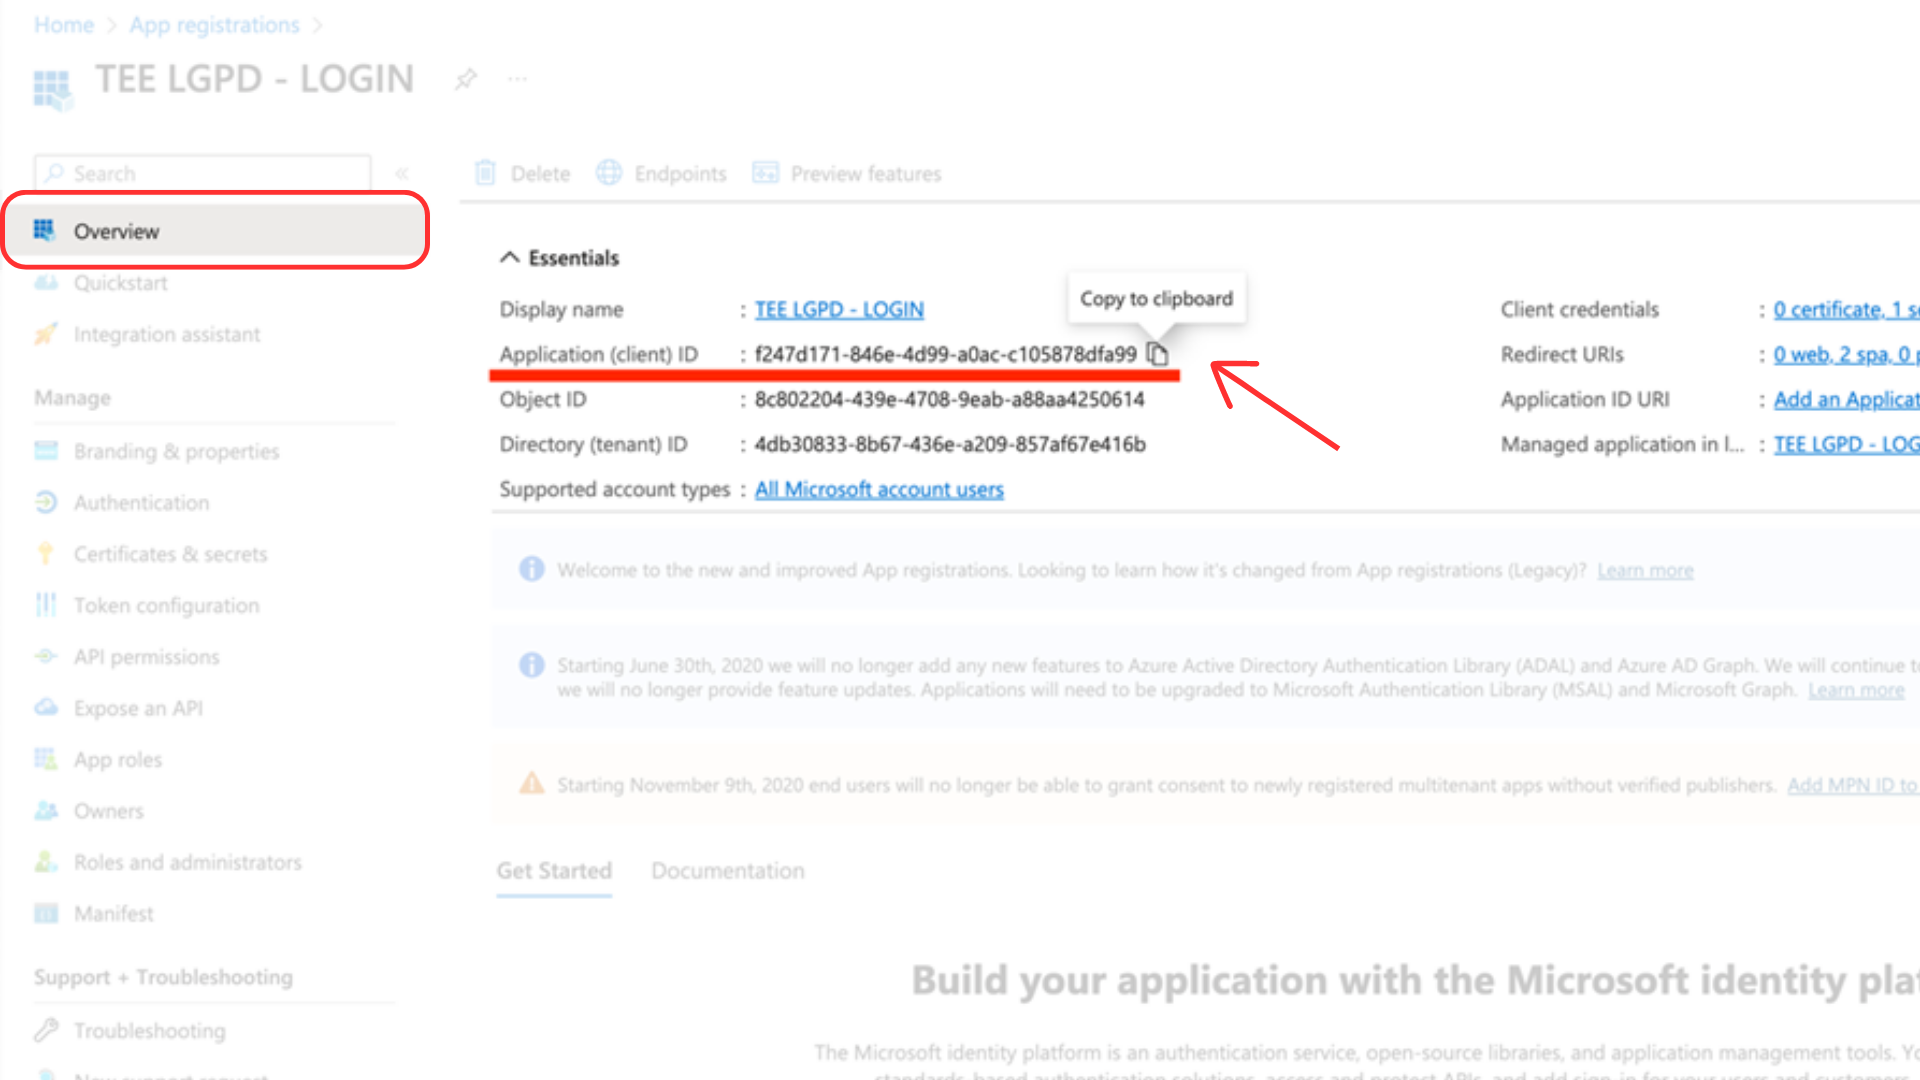Select the Get Started tab
This screenshot has height=1080, width=1920.
[554, 871]
